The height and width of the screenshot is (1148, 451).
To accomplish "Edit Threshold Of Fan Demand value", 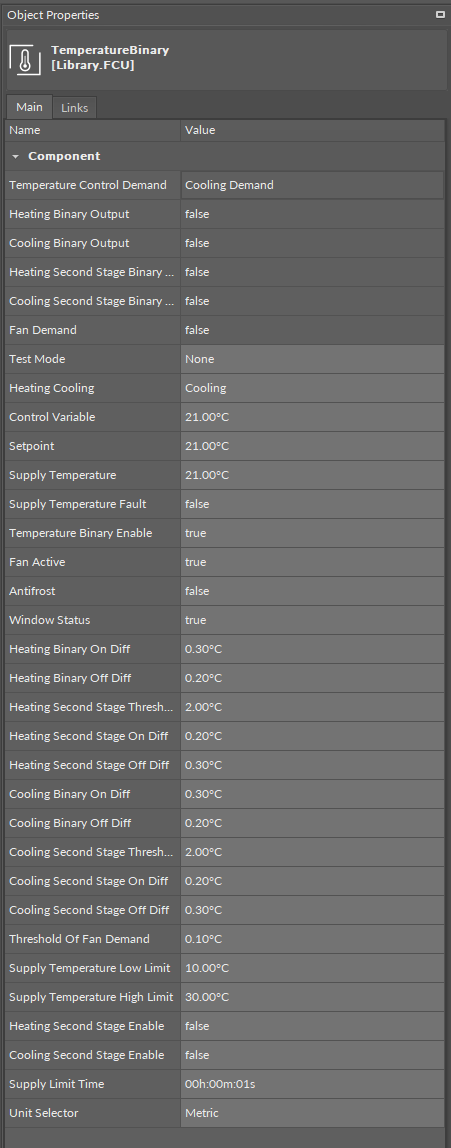I will point(312,939).
